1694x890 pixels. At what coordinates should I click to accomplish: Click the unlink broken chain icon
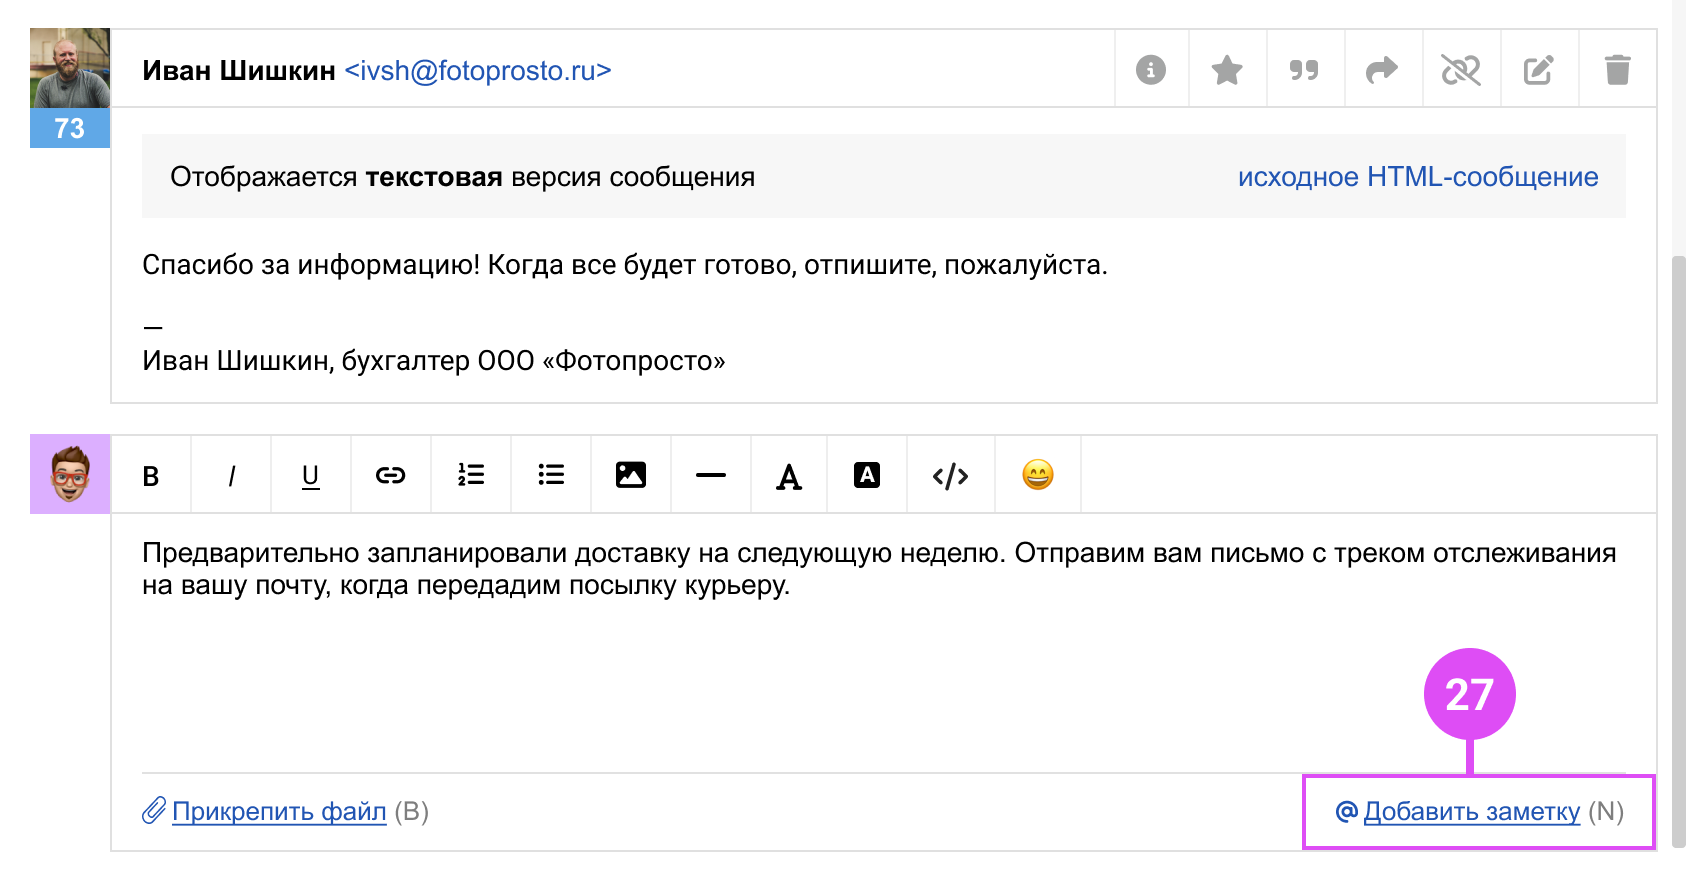pos(1460,70)
